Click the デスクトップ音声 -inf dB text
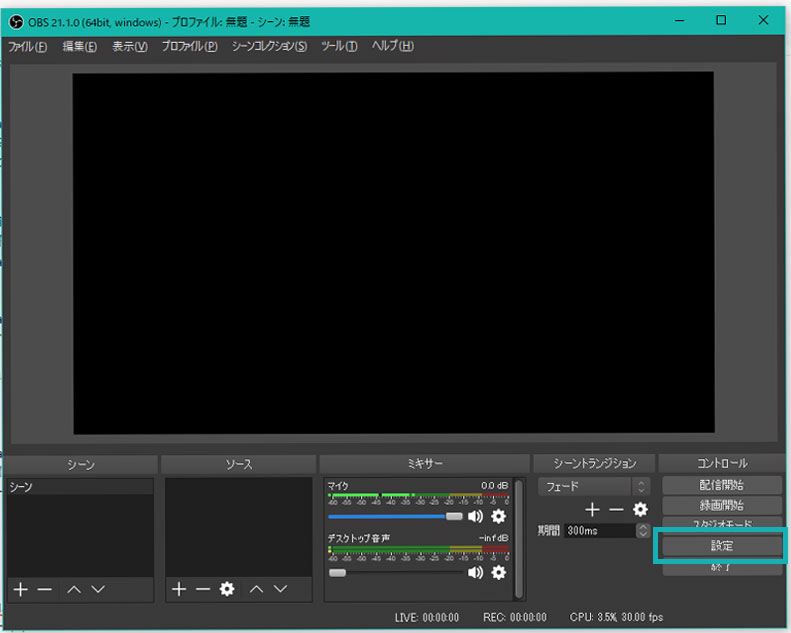791x633 pixels. 493,538
